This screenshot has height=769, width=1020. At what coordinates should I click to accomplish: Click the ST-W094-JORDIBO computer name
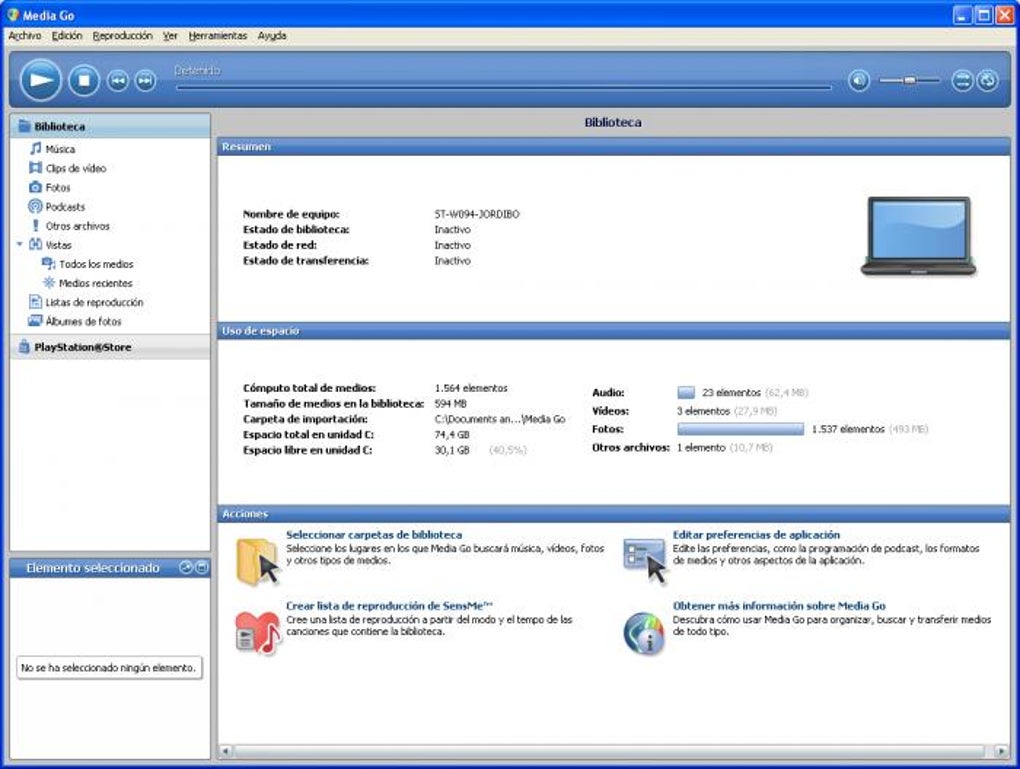pos(477,214)
